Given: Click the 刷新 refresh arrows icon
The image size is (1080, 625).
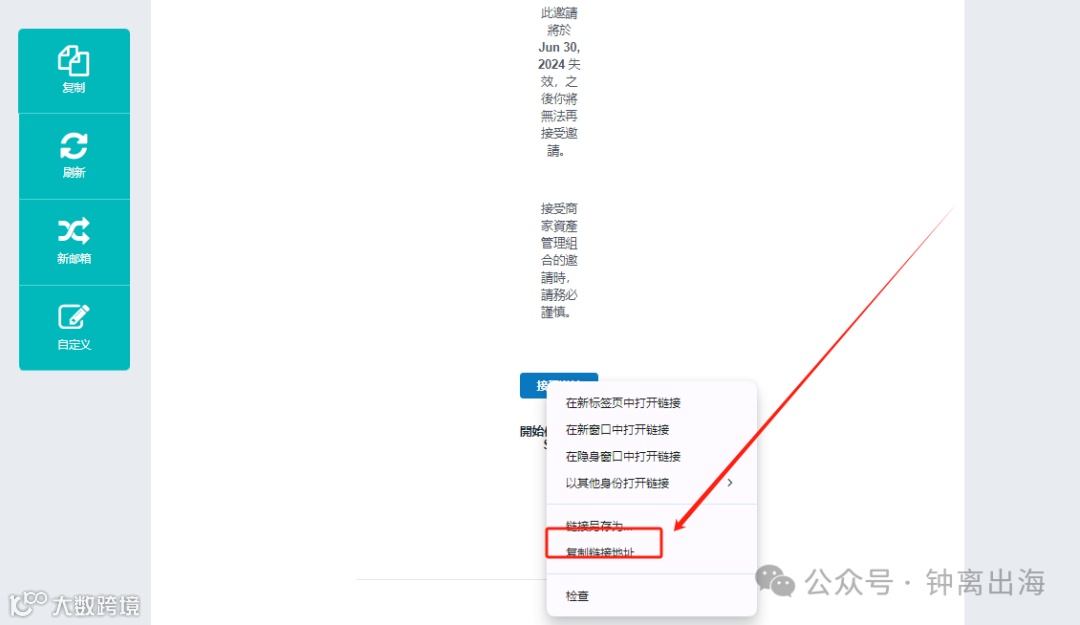Looking at the screenshot, I should click(x=74, y=145).
